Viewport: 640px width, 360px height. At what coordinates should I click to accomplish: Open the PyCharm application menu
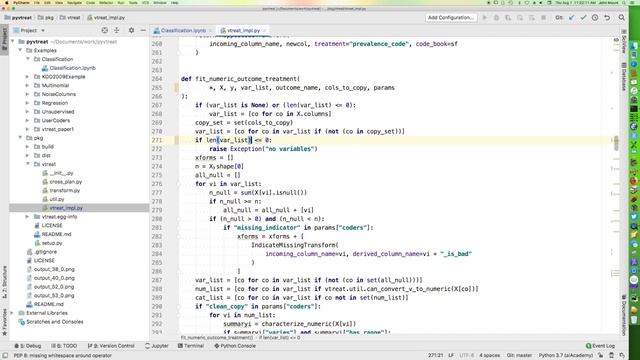coord(21,3)
